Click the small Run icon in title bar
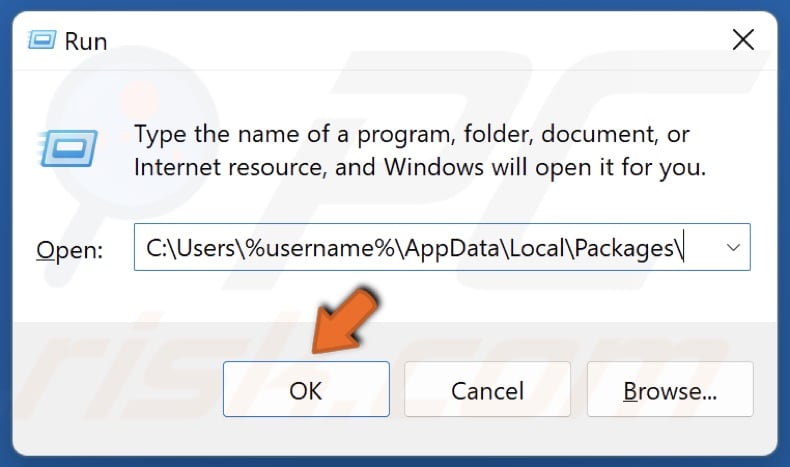Viewport: 790px width, 467px height. [41, 40]
